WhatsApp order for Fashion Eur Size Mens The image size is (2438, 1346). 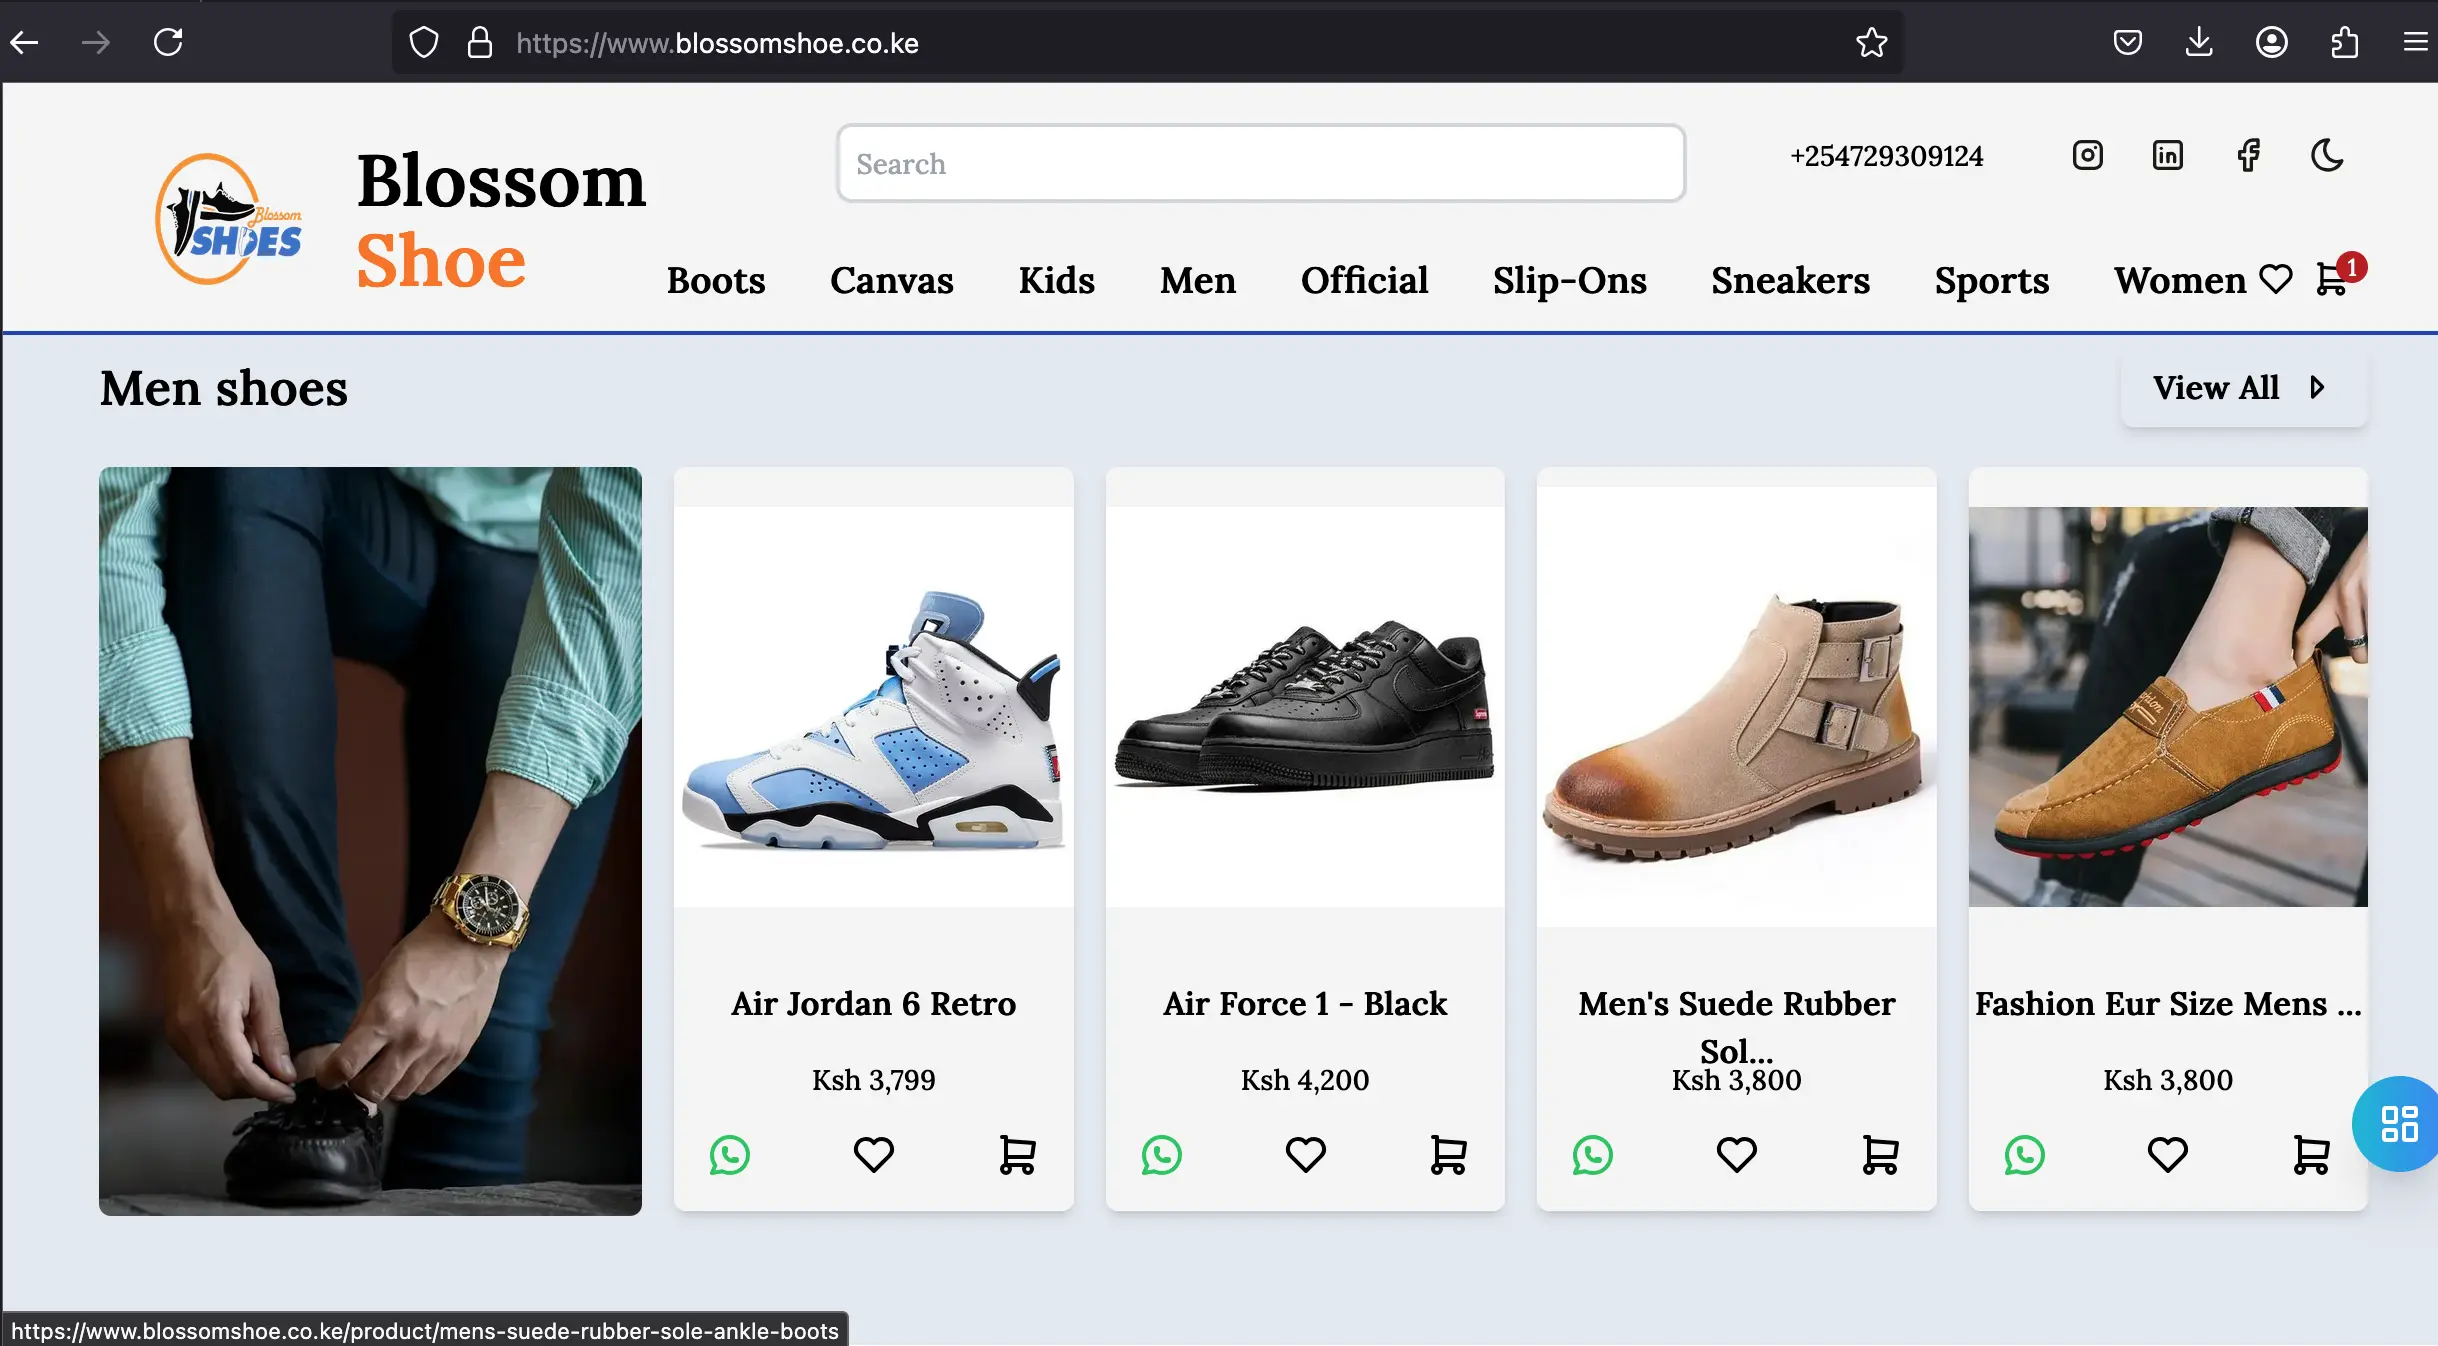click(x=2025, y=1155)
